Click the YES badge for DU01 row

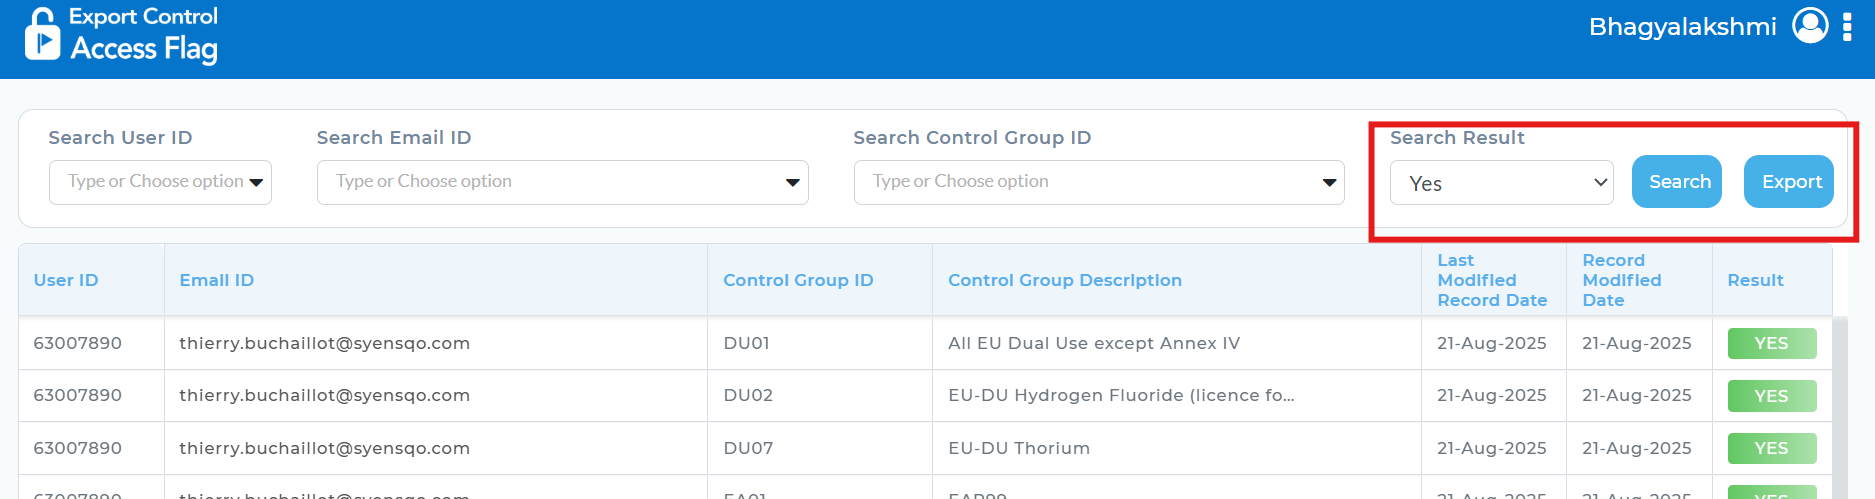point(1771,344)
